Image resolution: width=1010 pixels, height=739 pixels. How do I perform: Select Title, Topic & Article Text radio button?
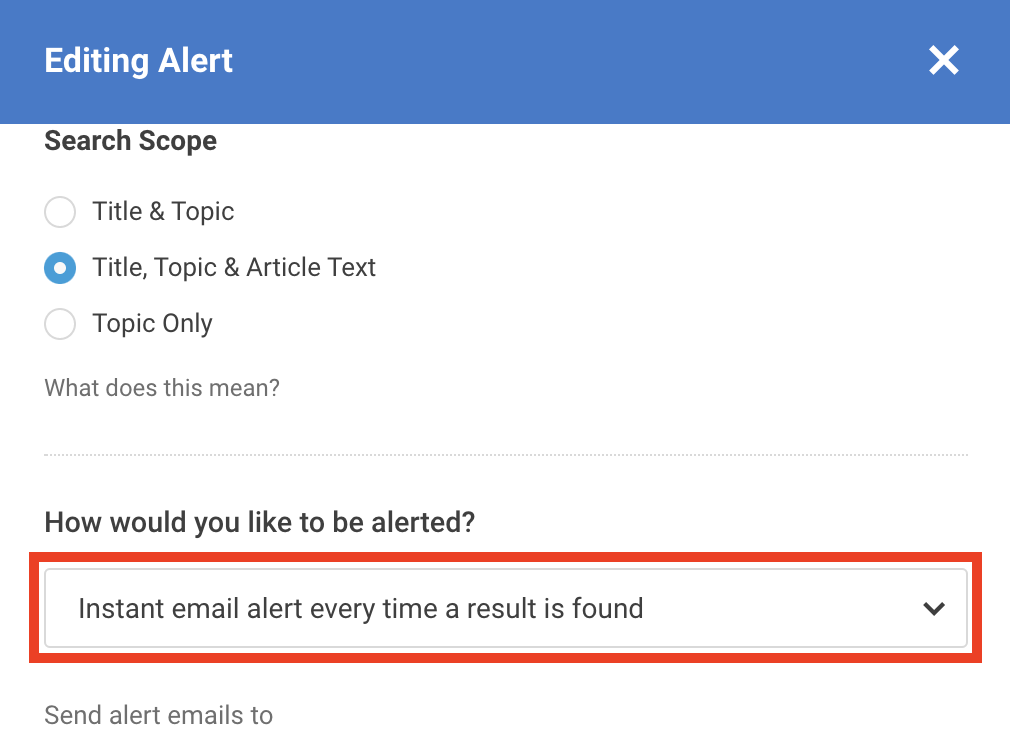(60, 268)
